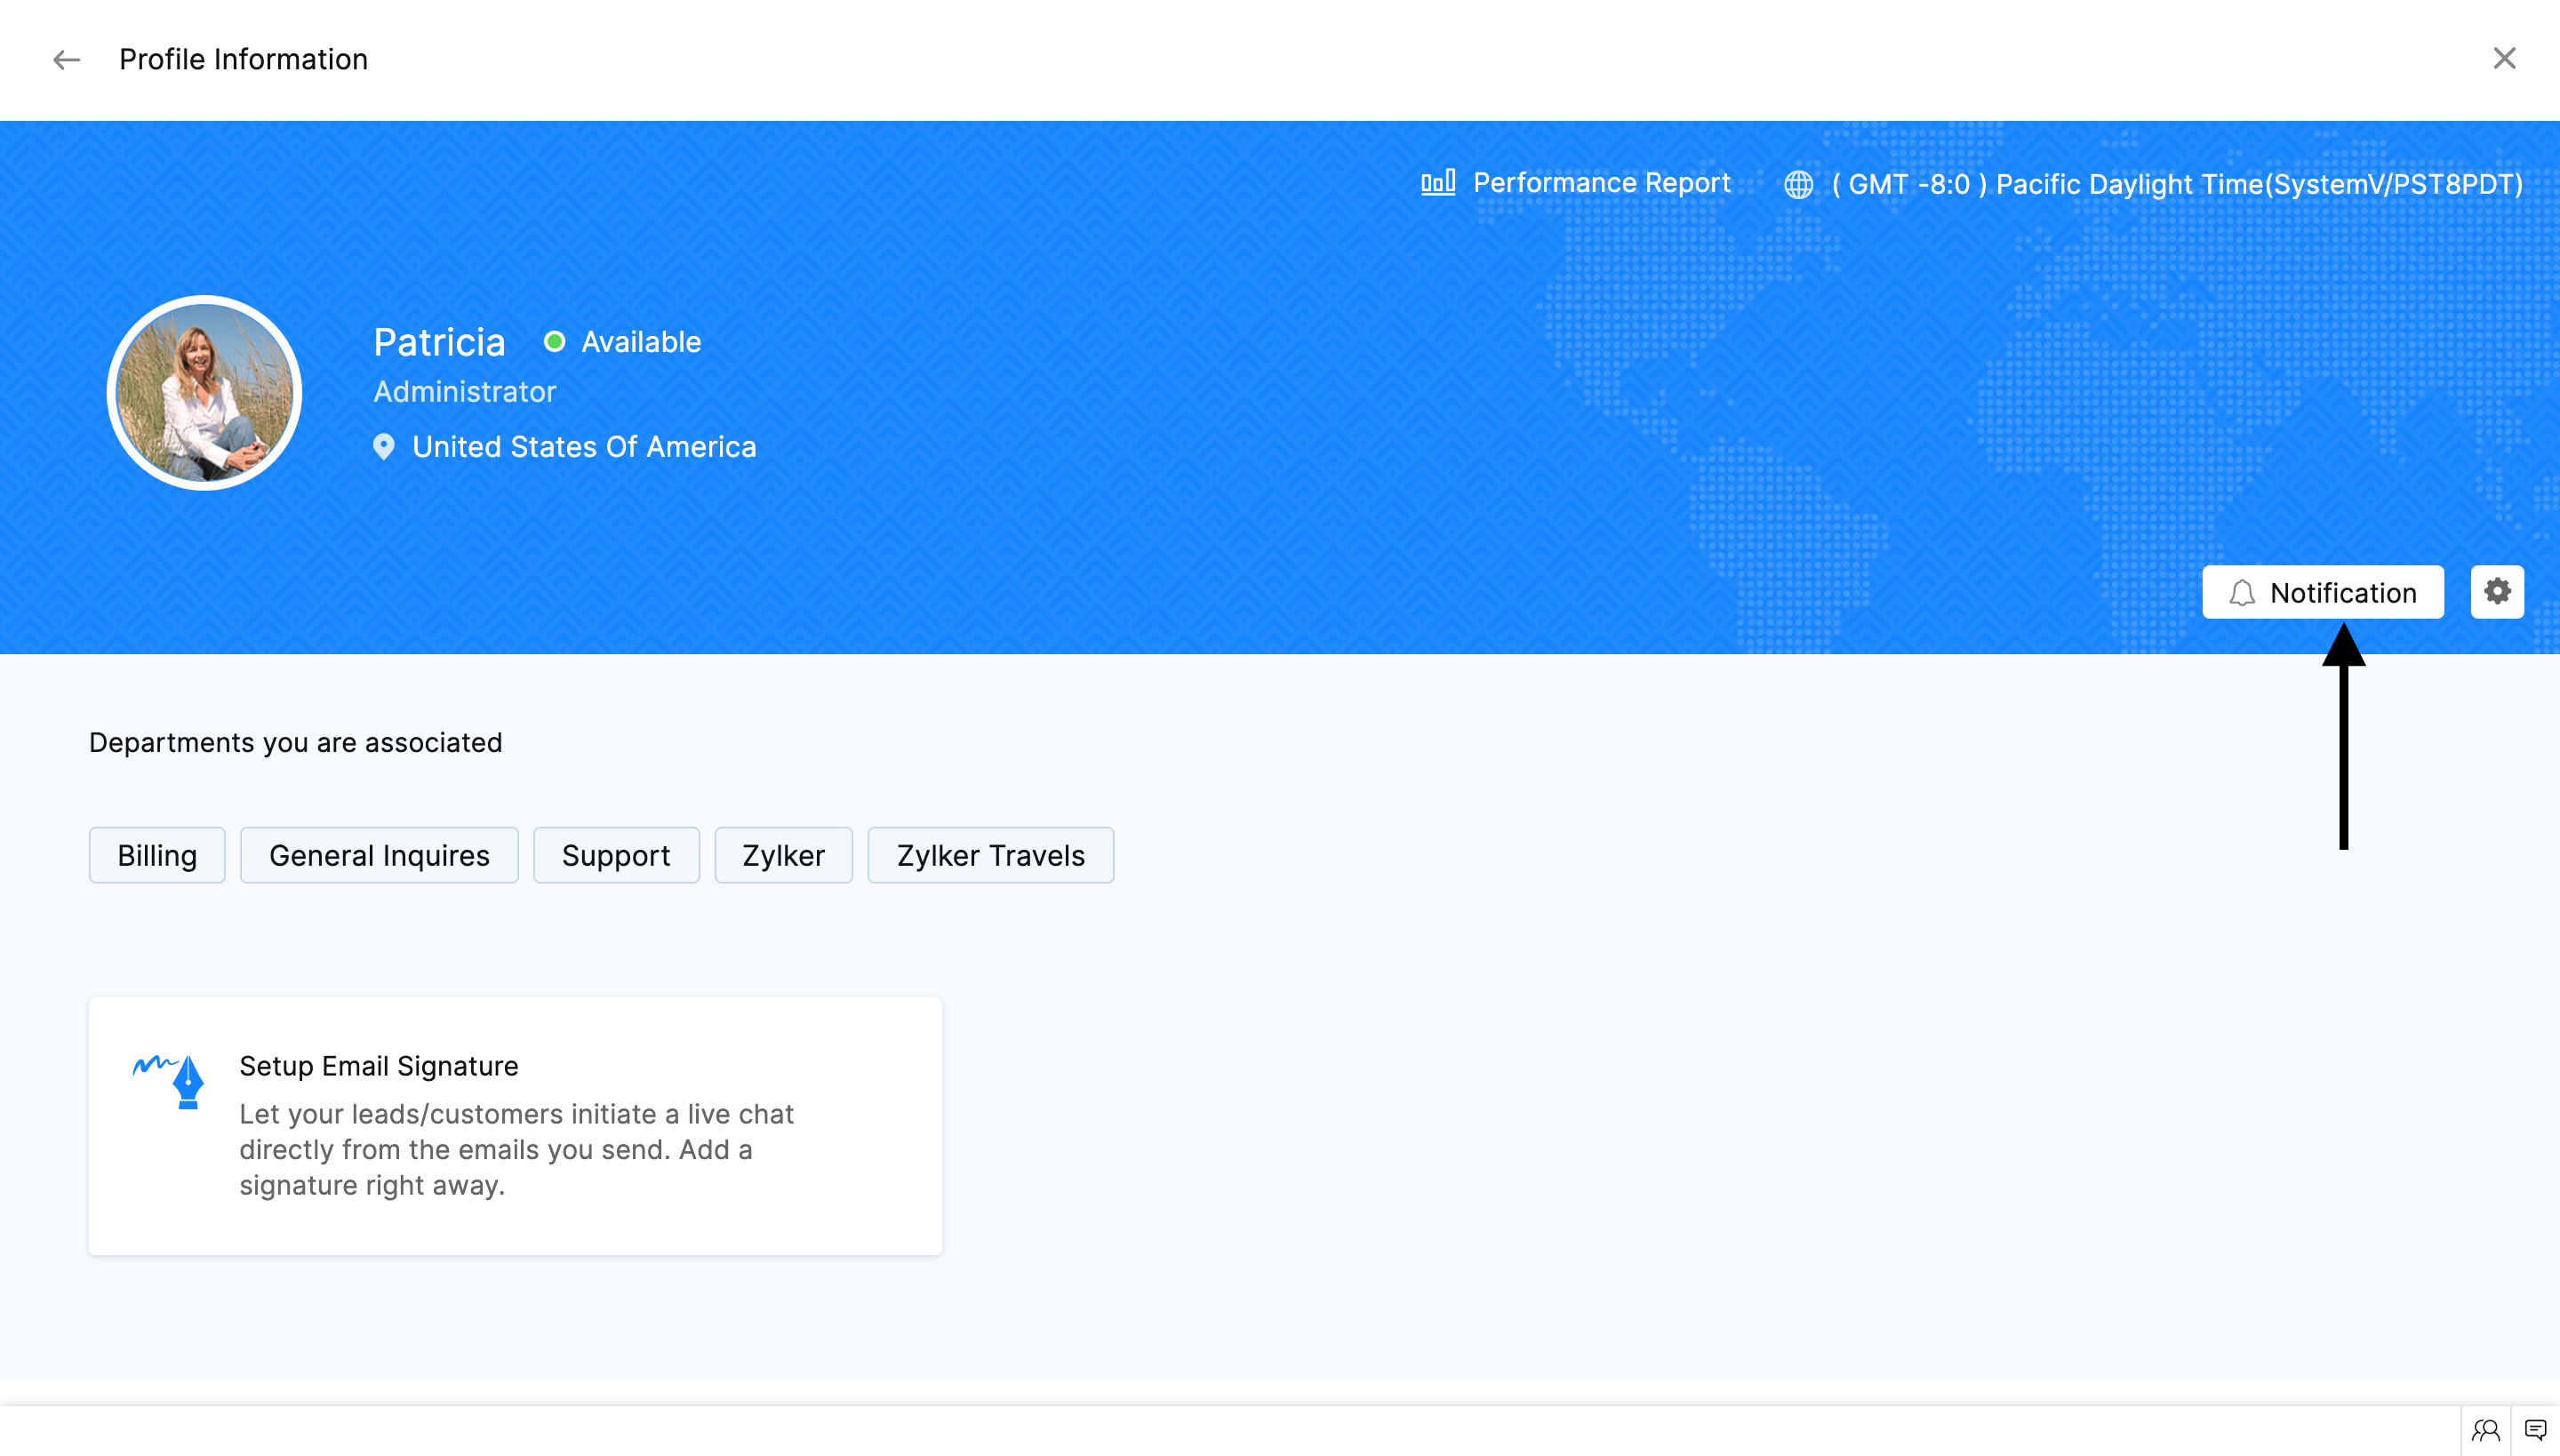Select the Billing department tag
Image resolution: width=2560 pixels, height=1456 pixels.
(x=157, y=856)
